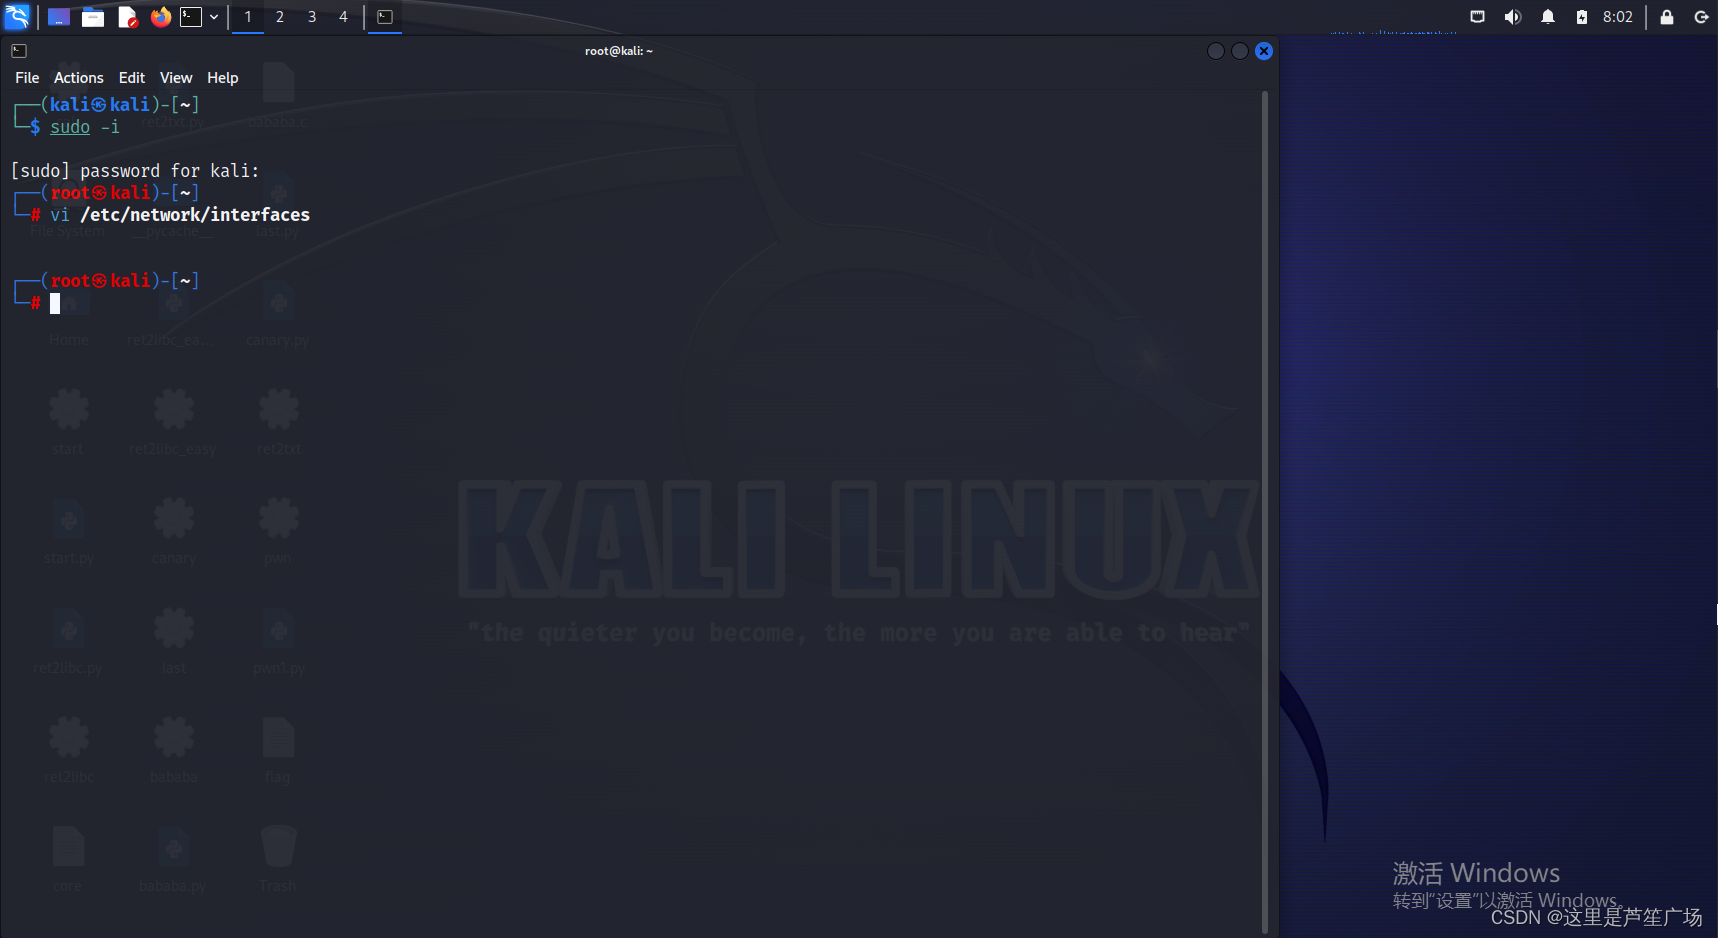
Task: Launch Firefox from the top panel
Action: click(x=161, y=17)
